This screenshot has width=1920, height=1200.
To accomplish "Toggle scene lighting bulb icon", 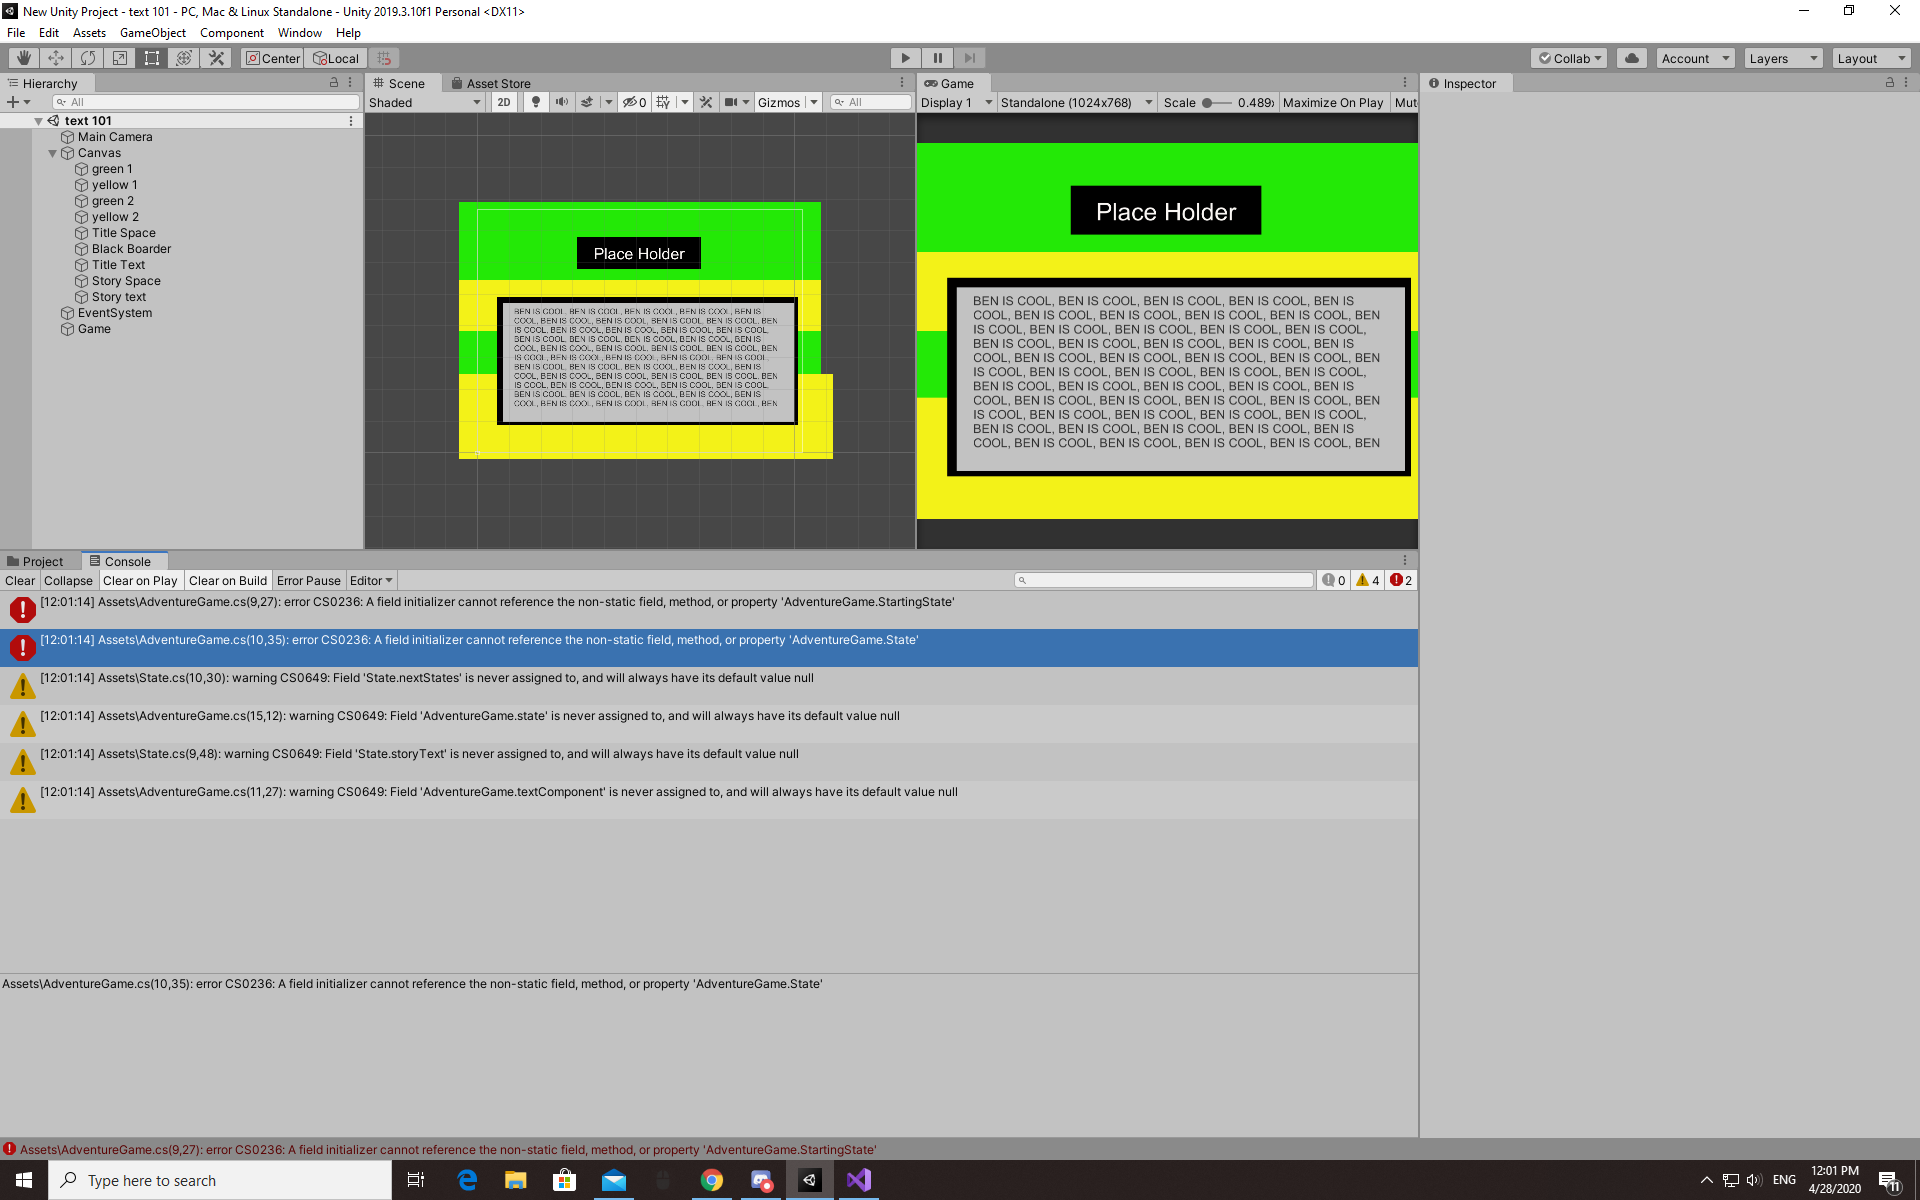I will click(x=536, y=102).
